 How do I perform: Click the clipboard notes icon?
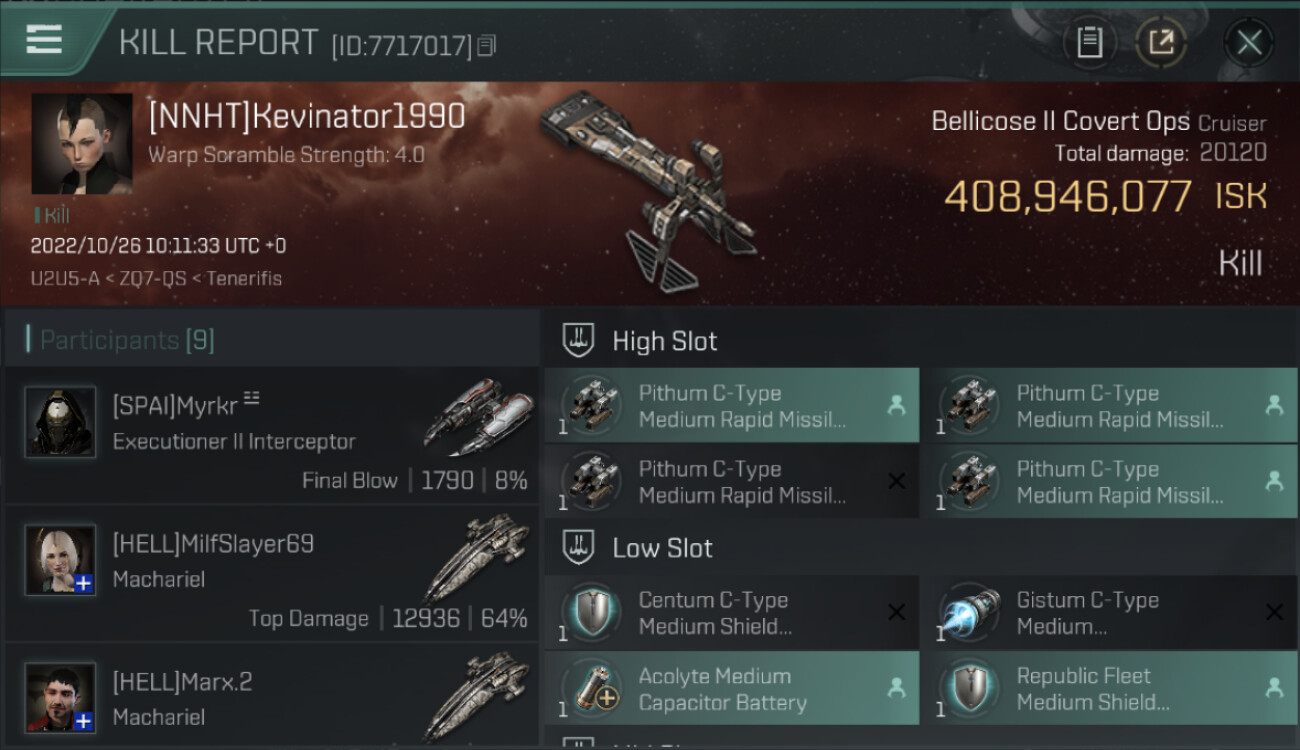tap(1089, 42)
